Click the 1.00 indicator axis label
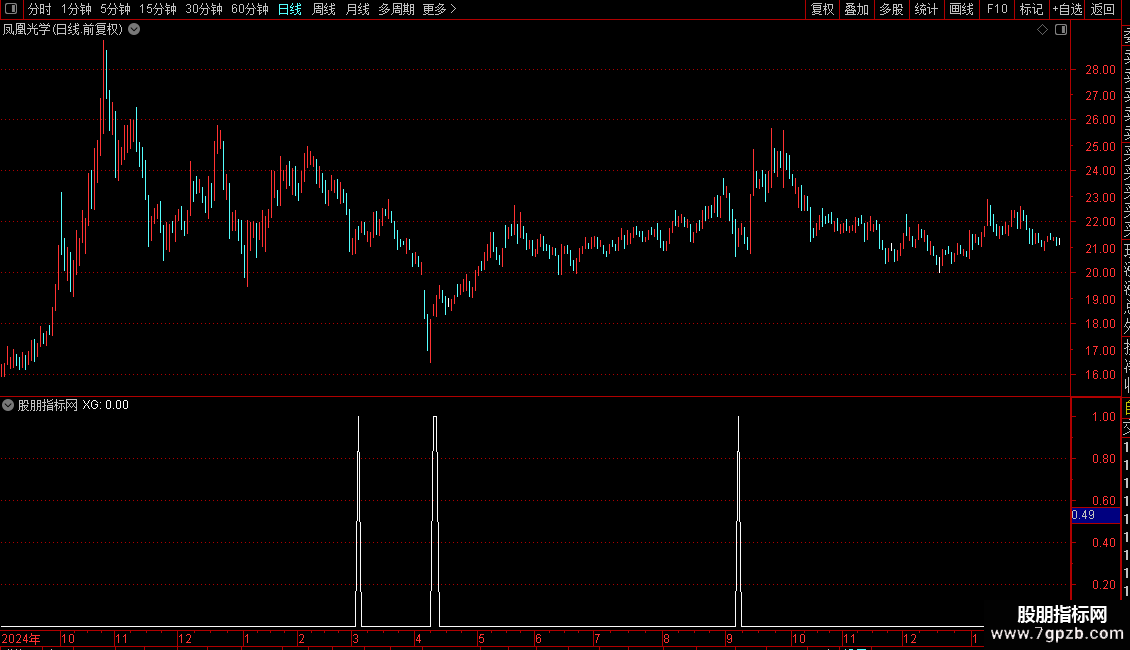The height and width of the screenshot is (650, 1130). (x=1104, y=417)
